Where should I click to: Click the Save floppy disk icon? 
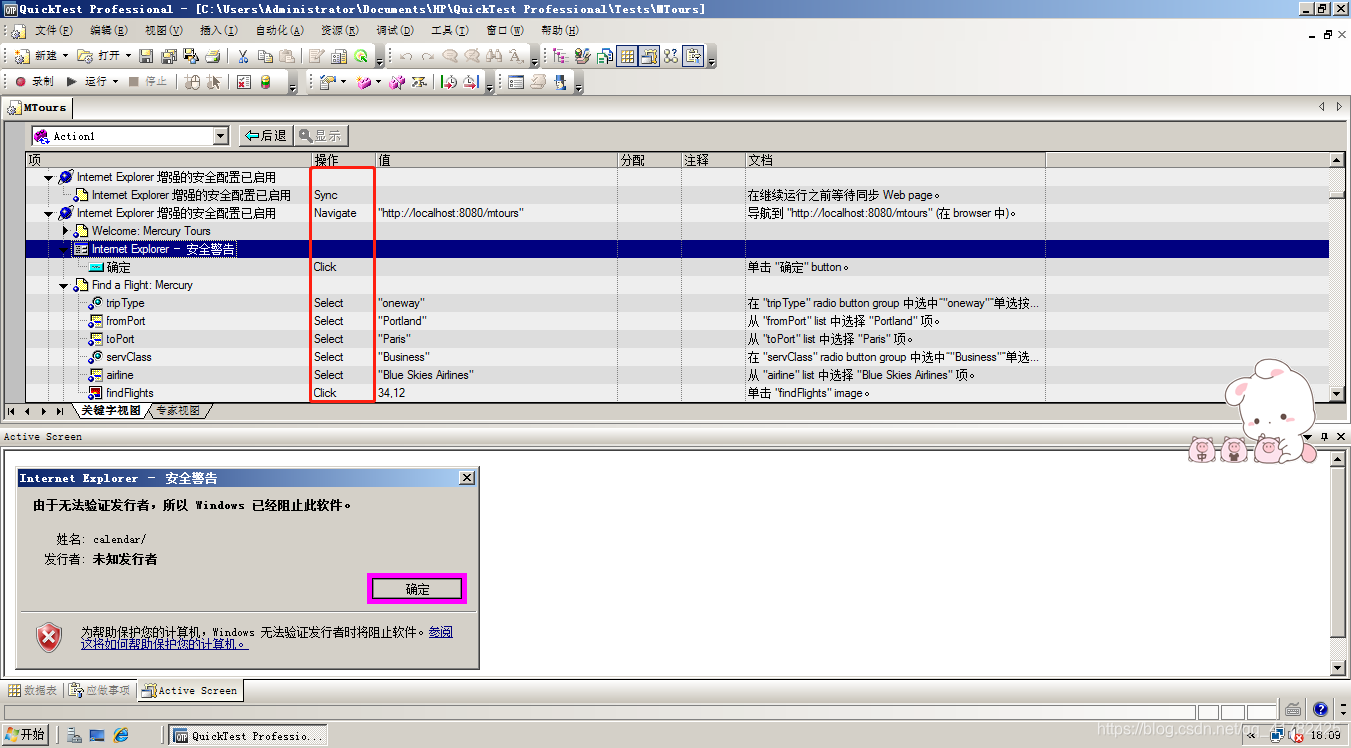click(x=146, y=56)
